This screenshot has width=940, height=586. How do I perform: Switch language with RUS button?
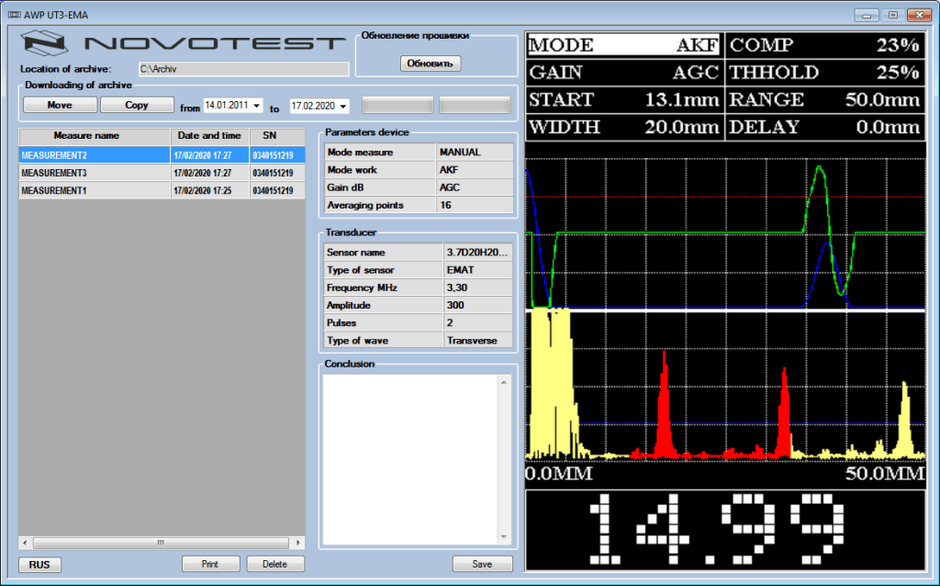tap(39, 564)
